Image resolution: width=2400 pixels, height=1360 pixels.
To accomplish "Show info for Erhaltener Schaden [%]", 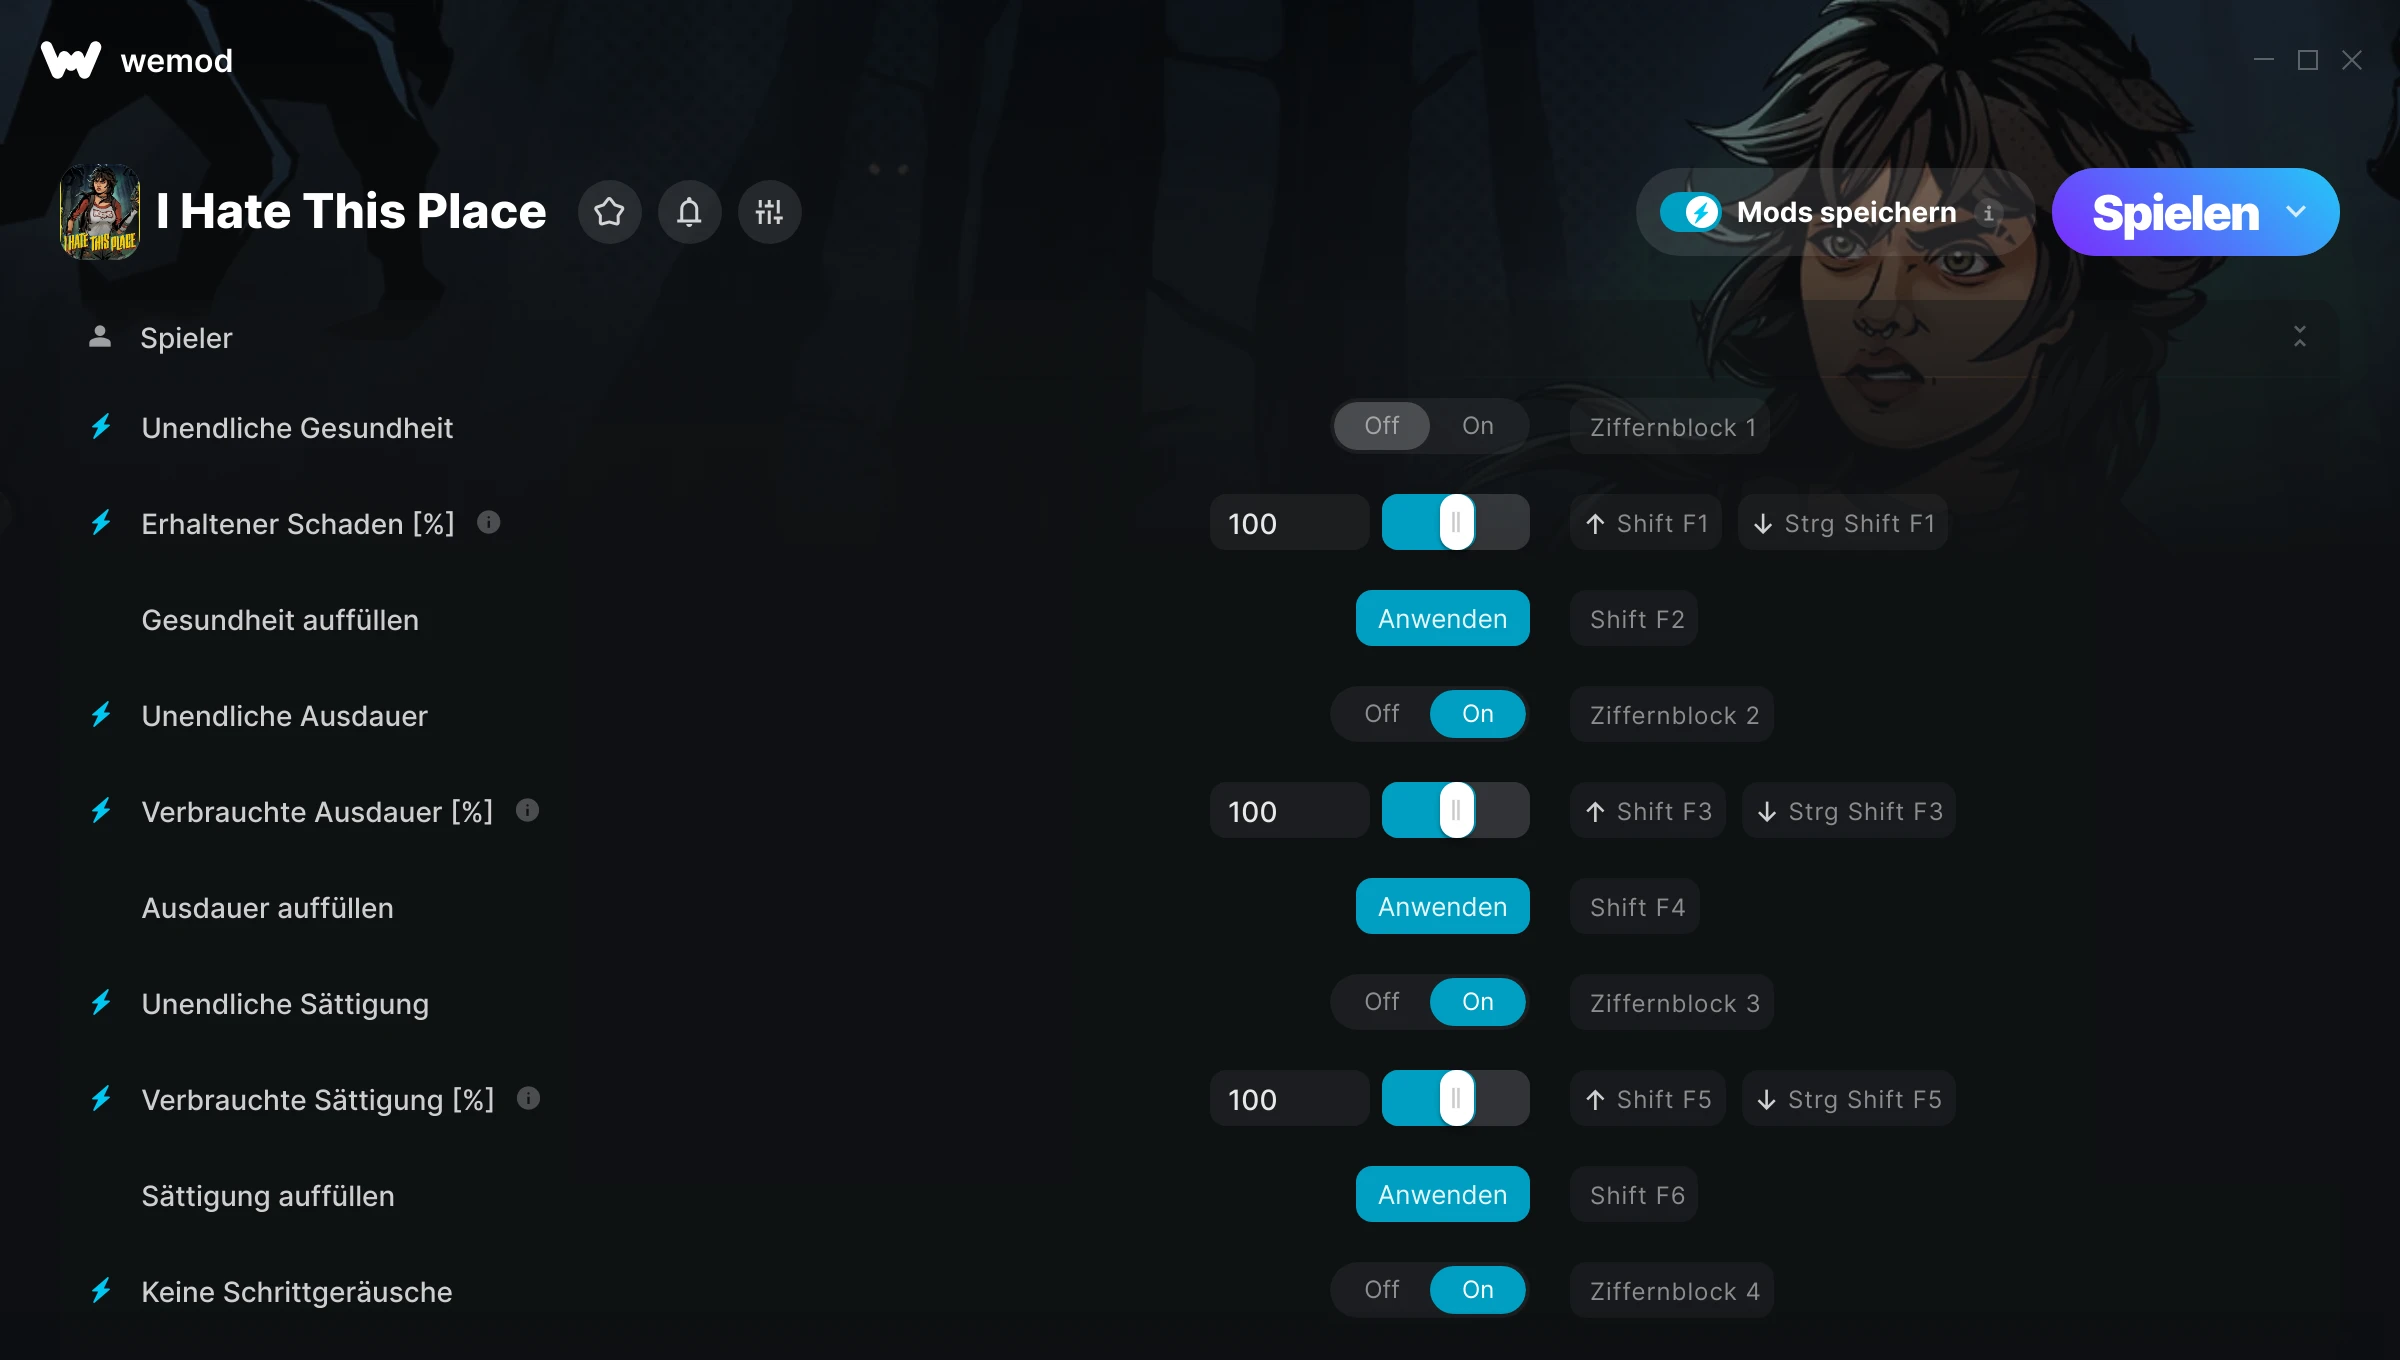I will pyautogui.click(x=488, y=522).
